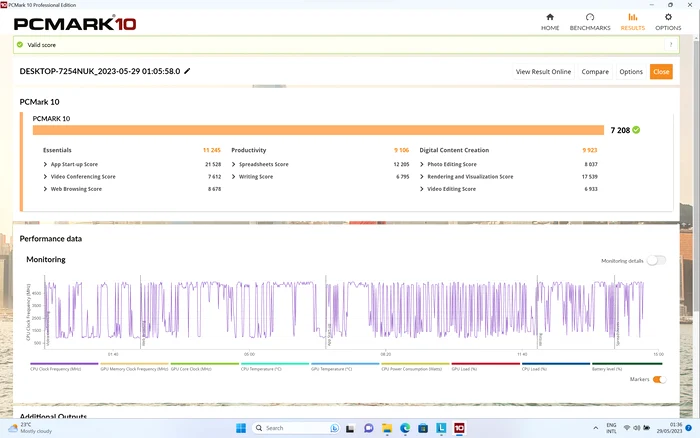Viewport: 700px width, 438px height.
Task: Open Task View on the taskbar
Action: coord(350,429)
